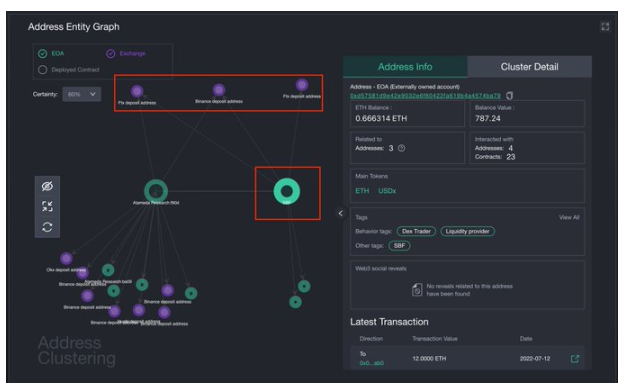Select the highlighted SBF center node

(x=287, y=191)
